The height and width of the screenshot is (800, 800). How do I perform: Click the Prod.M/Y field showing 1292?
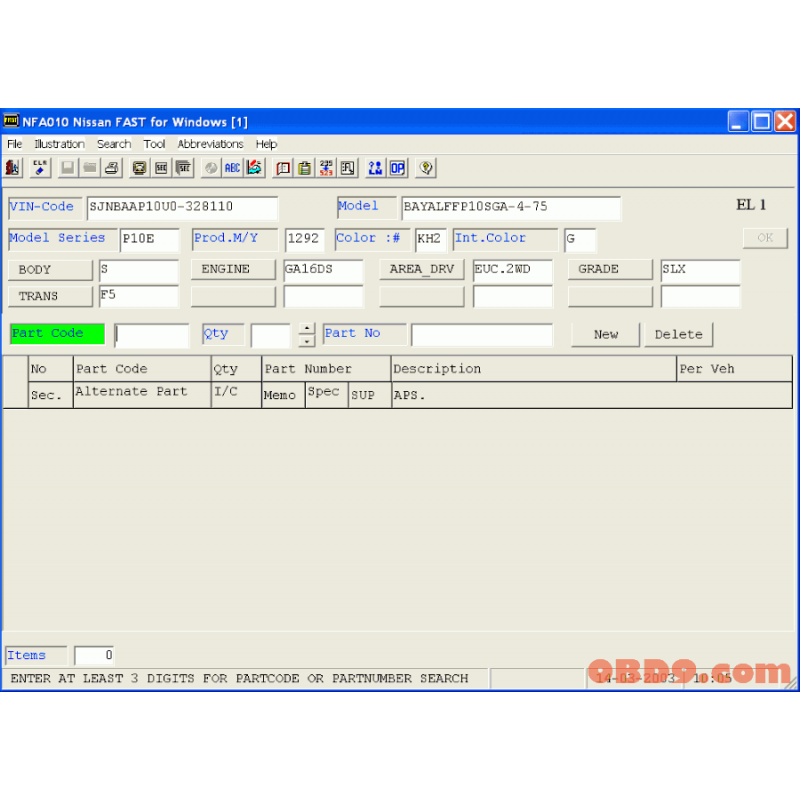click(x=305, y=240)
